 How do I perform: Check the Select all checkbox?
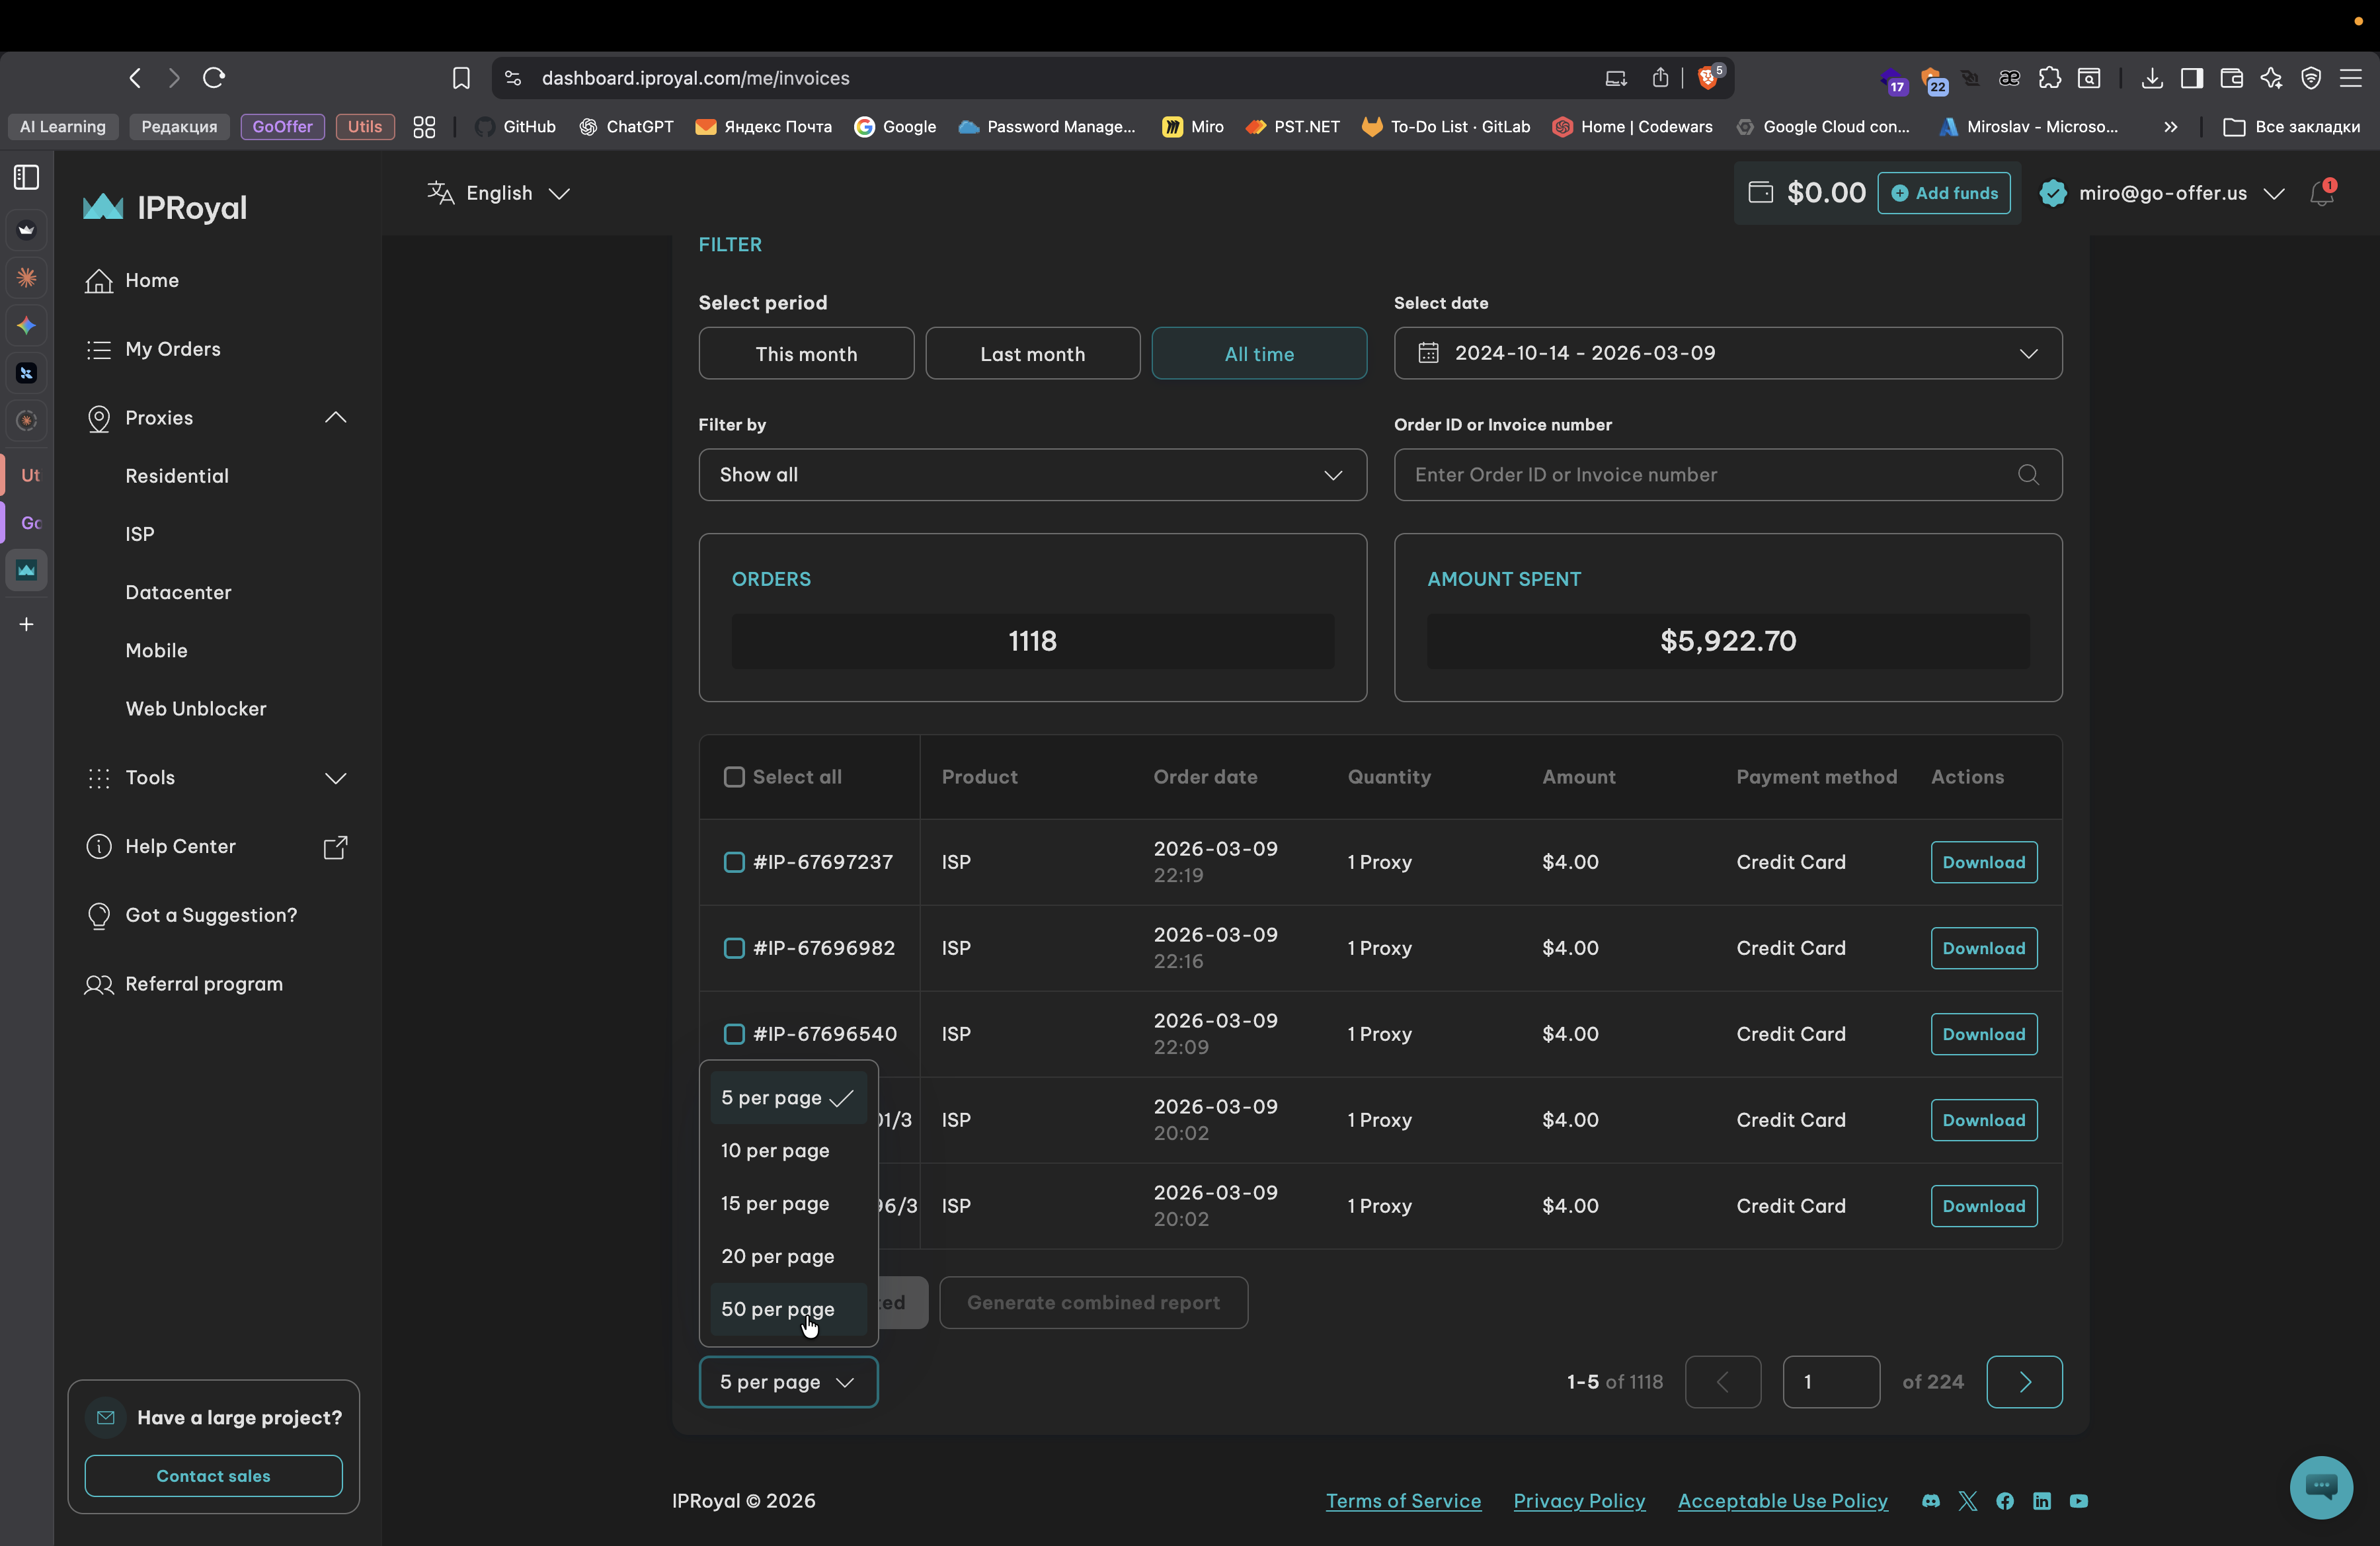point(734,777)
